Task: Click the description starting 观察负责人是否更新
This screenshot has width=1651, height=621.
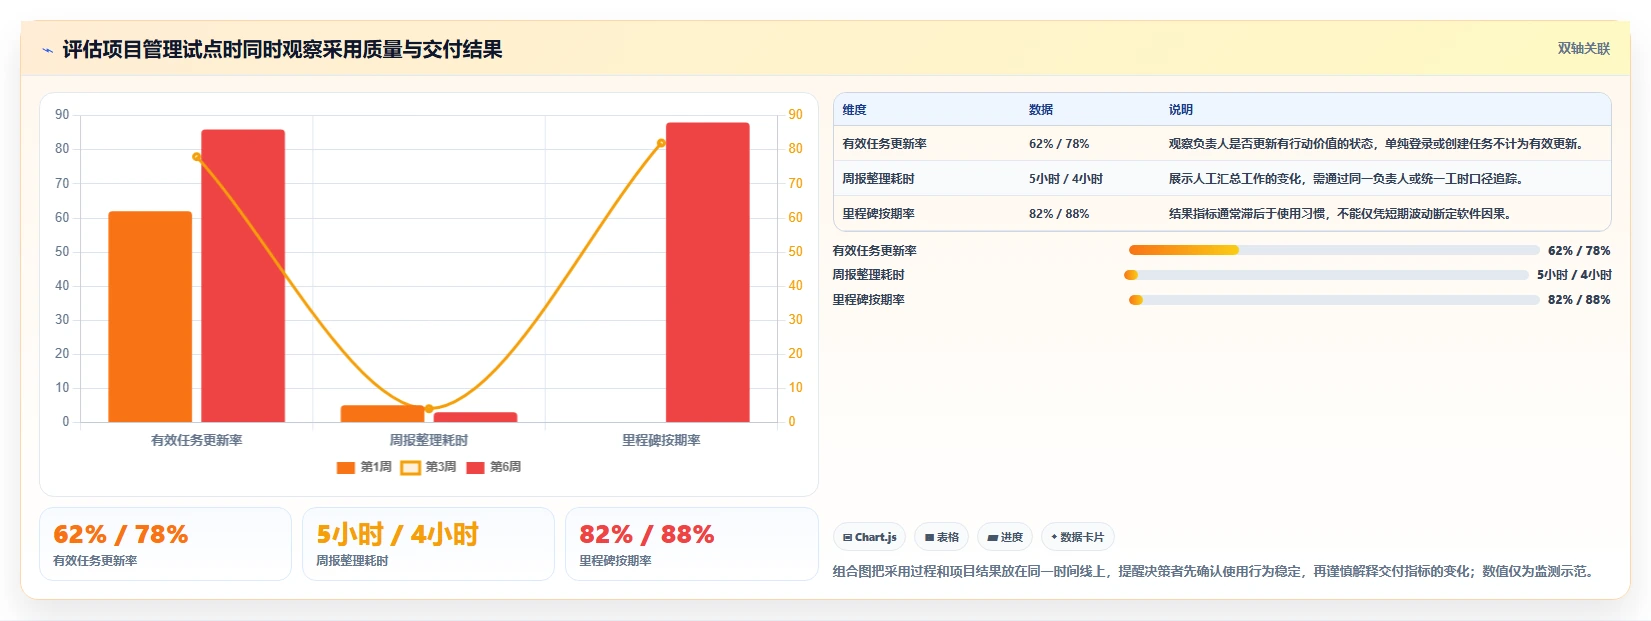Action: pyautogui.click(x=1378, y=144)
